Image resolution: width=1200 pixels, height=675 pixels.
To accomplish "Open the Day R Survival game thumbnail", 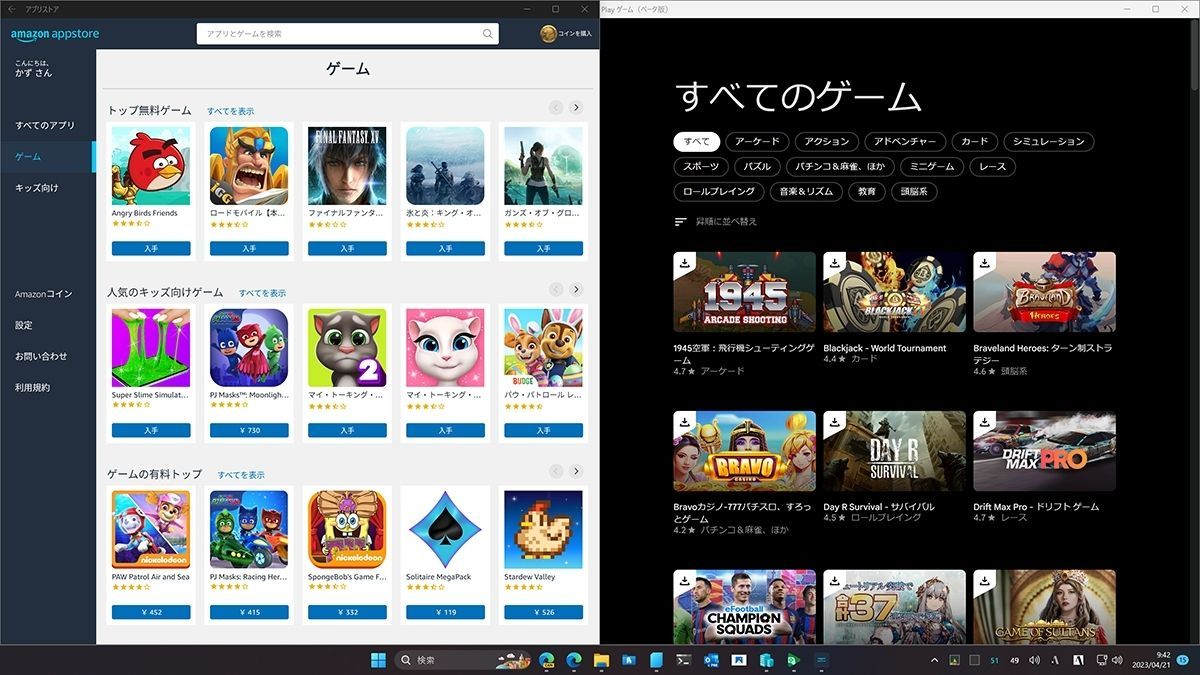I will click(894, 452).
